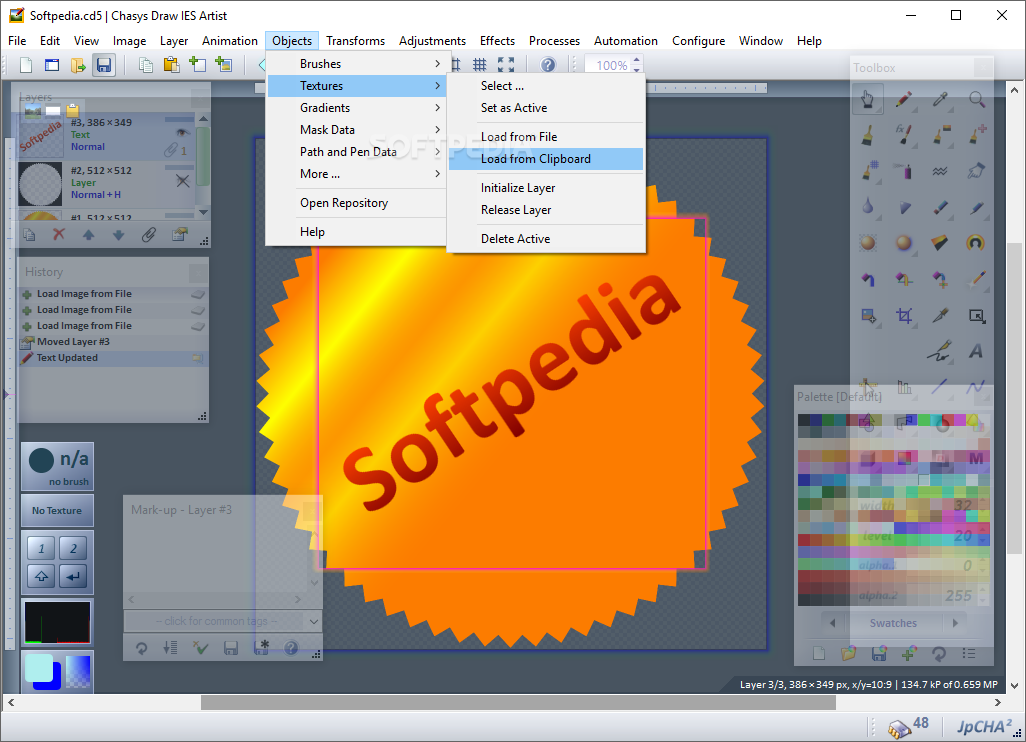The height and width of the screenshot is (742, 1026).
Task: Move layer down arrow in Layers panel
Action: pyautogui.click(x=118, y=234)
